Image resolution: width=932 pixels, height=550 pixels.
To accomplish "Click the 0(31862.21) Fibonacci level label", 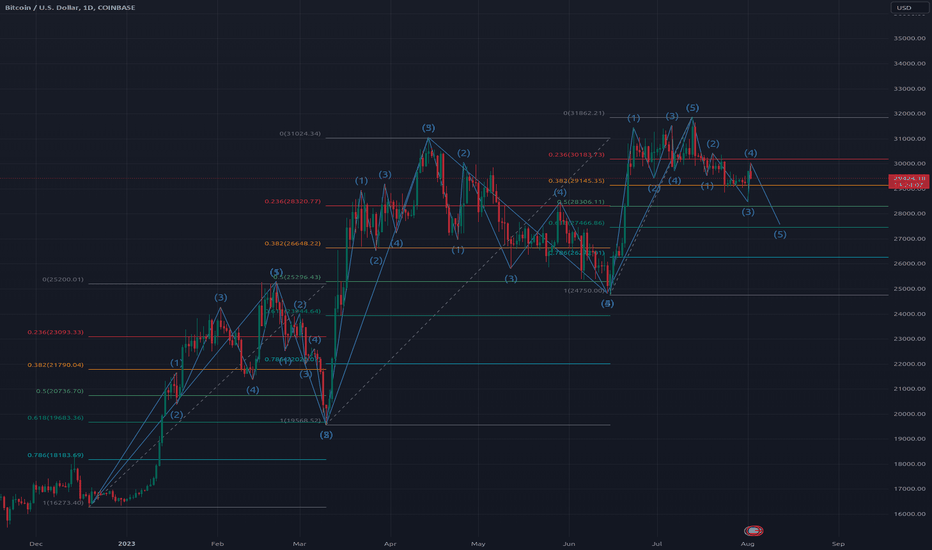I will 592,113.
